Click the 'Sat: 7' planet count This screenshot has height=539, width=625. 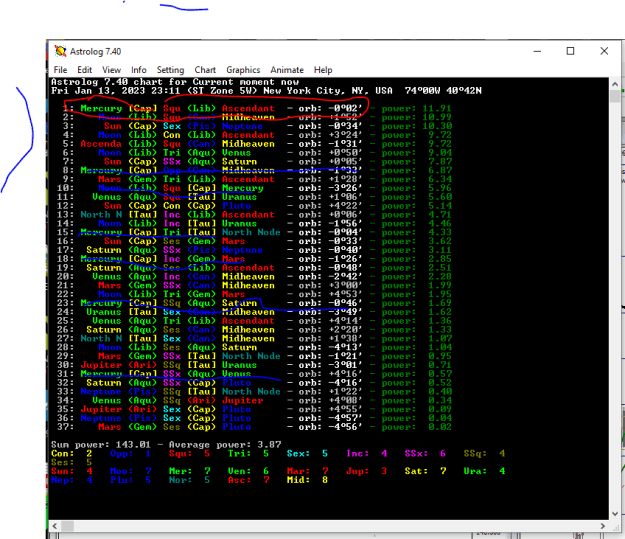click(425, 471)
